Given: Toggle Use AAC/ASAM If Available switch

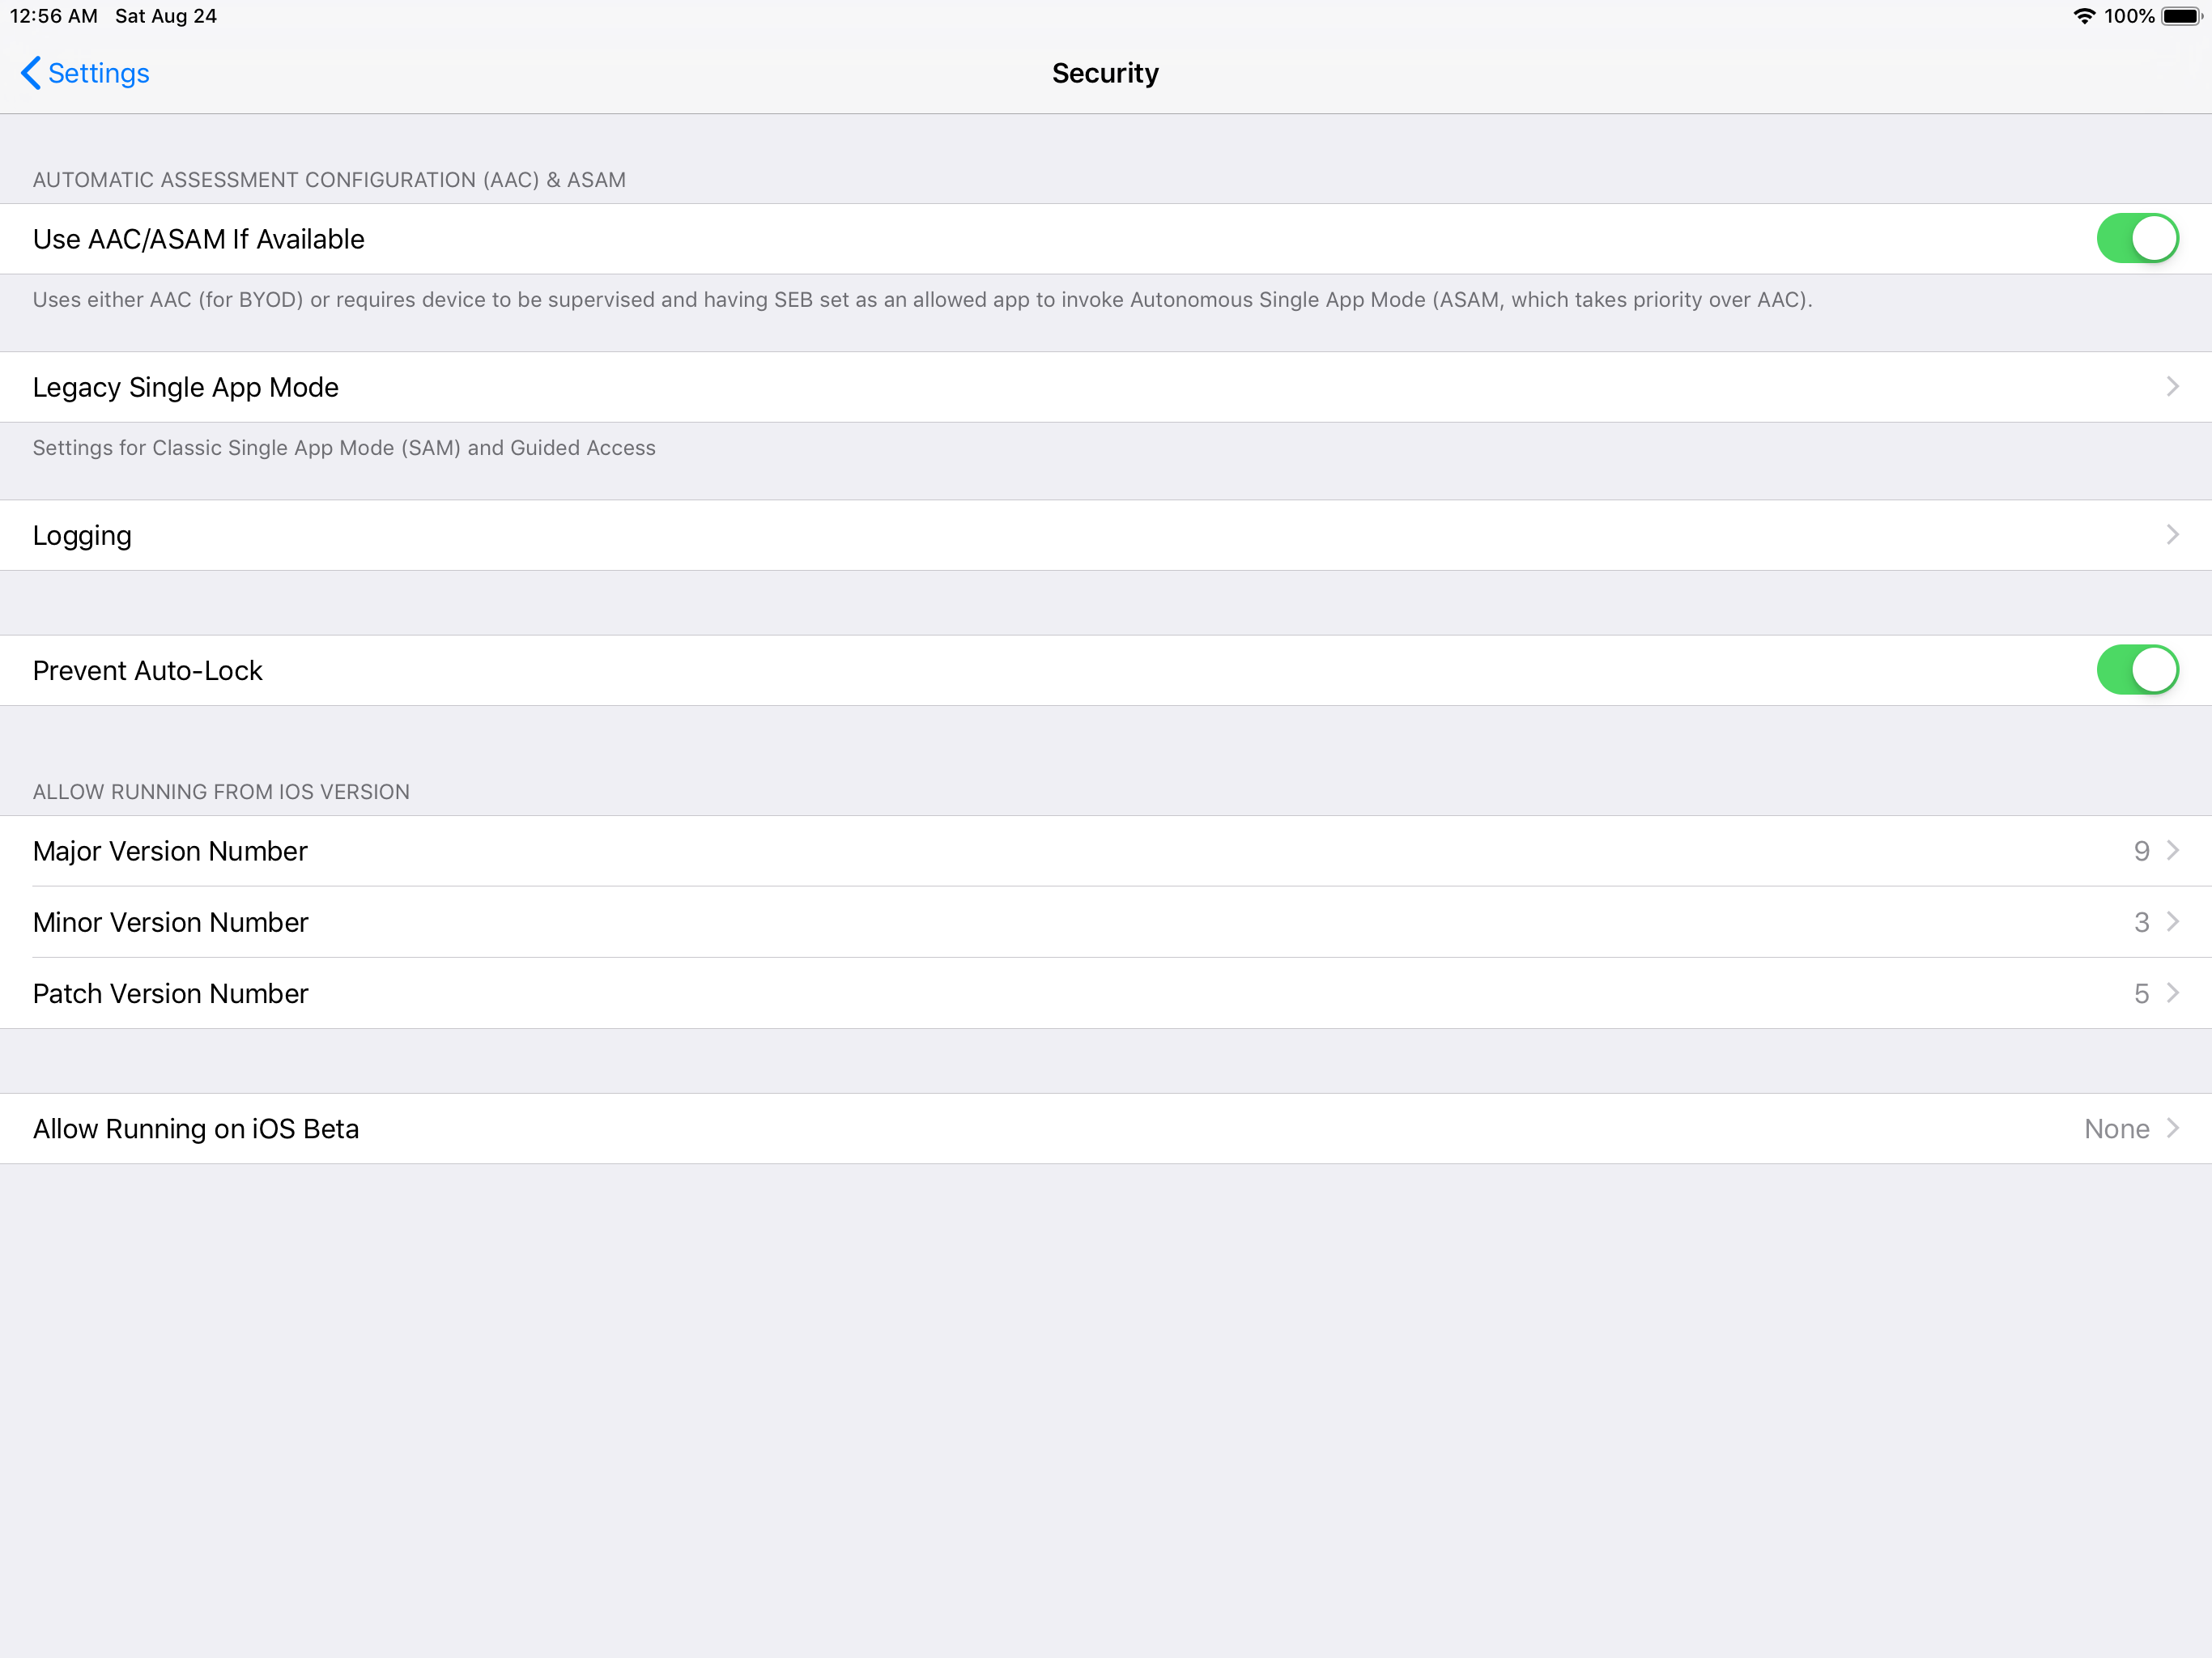Looking at the screenshot, I should [2136, 239].
